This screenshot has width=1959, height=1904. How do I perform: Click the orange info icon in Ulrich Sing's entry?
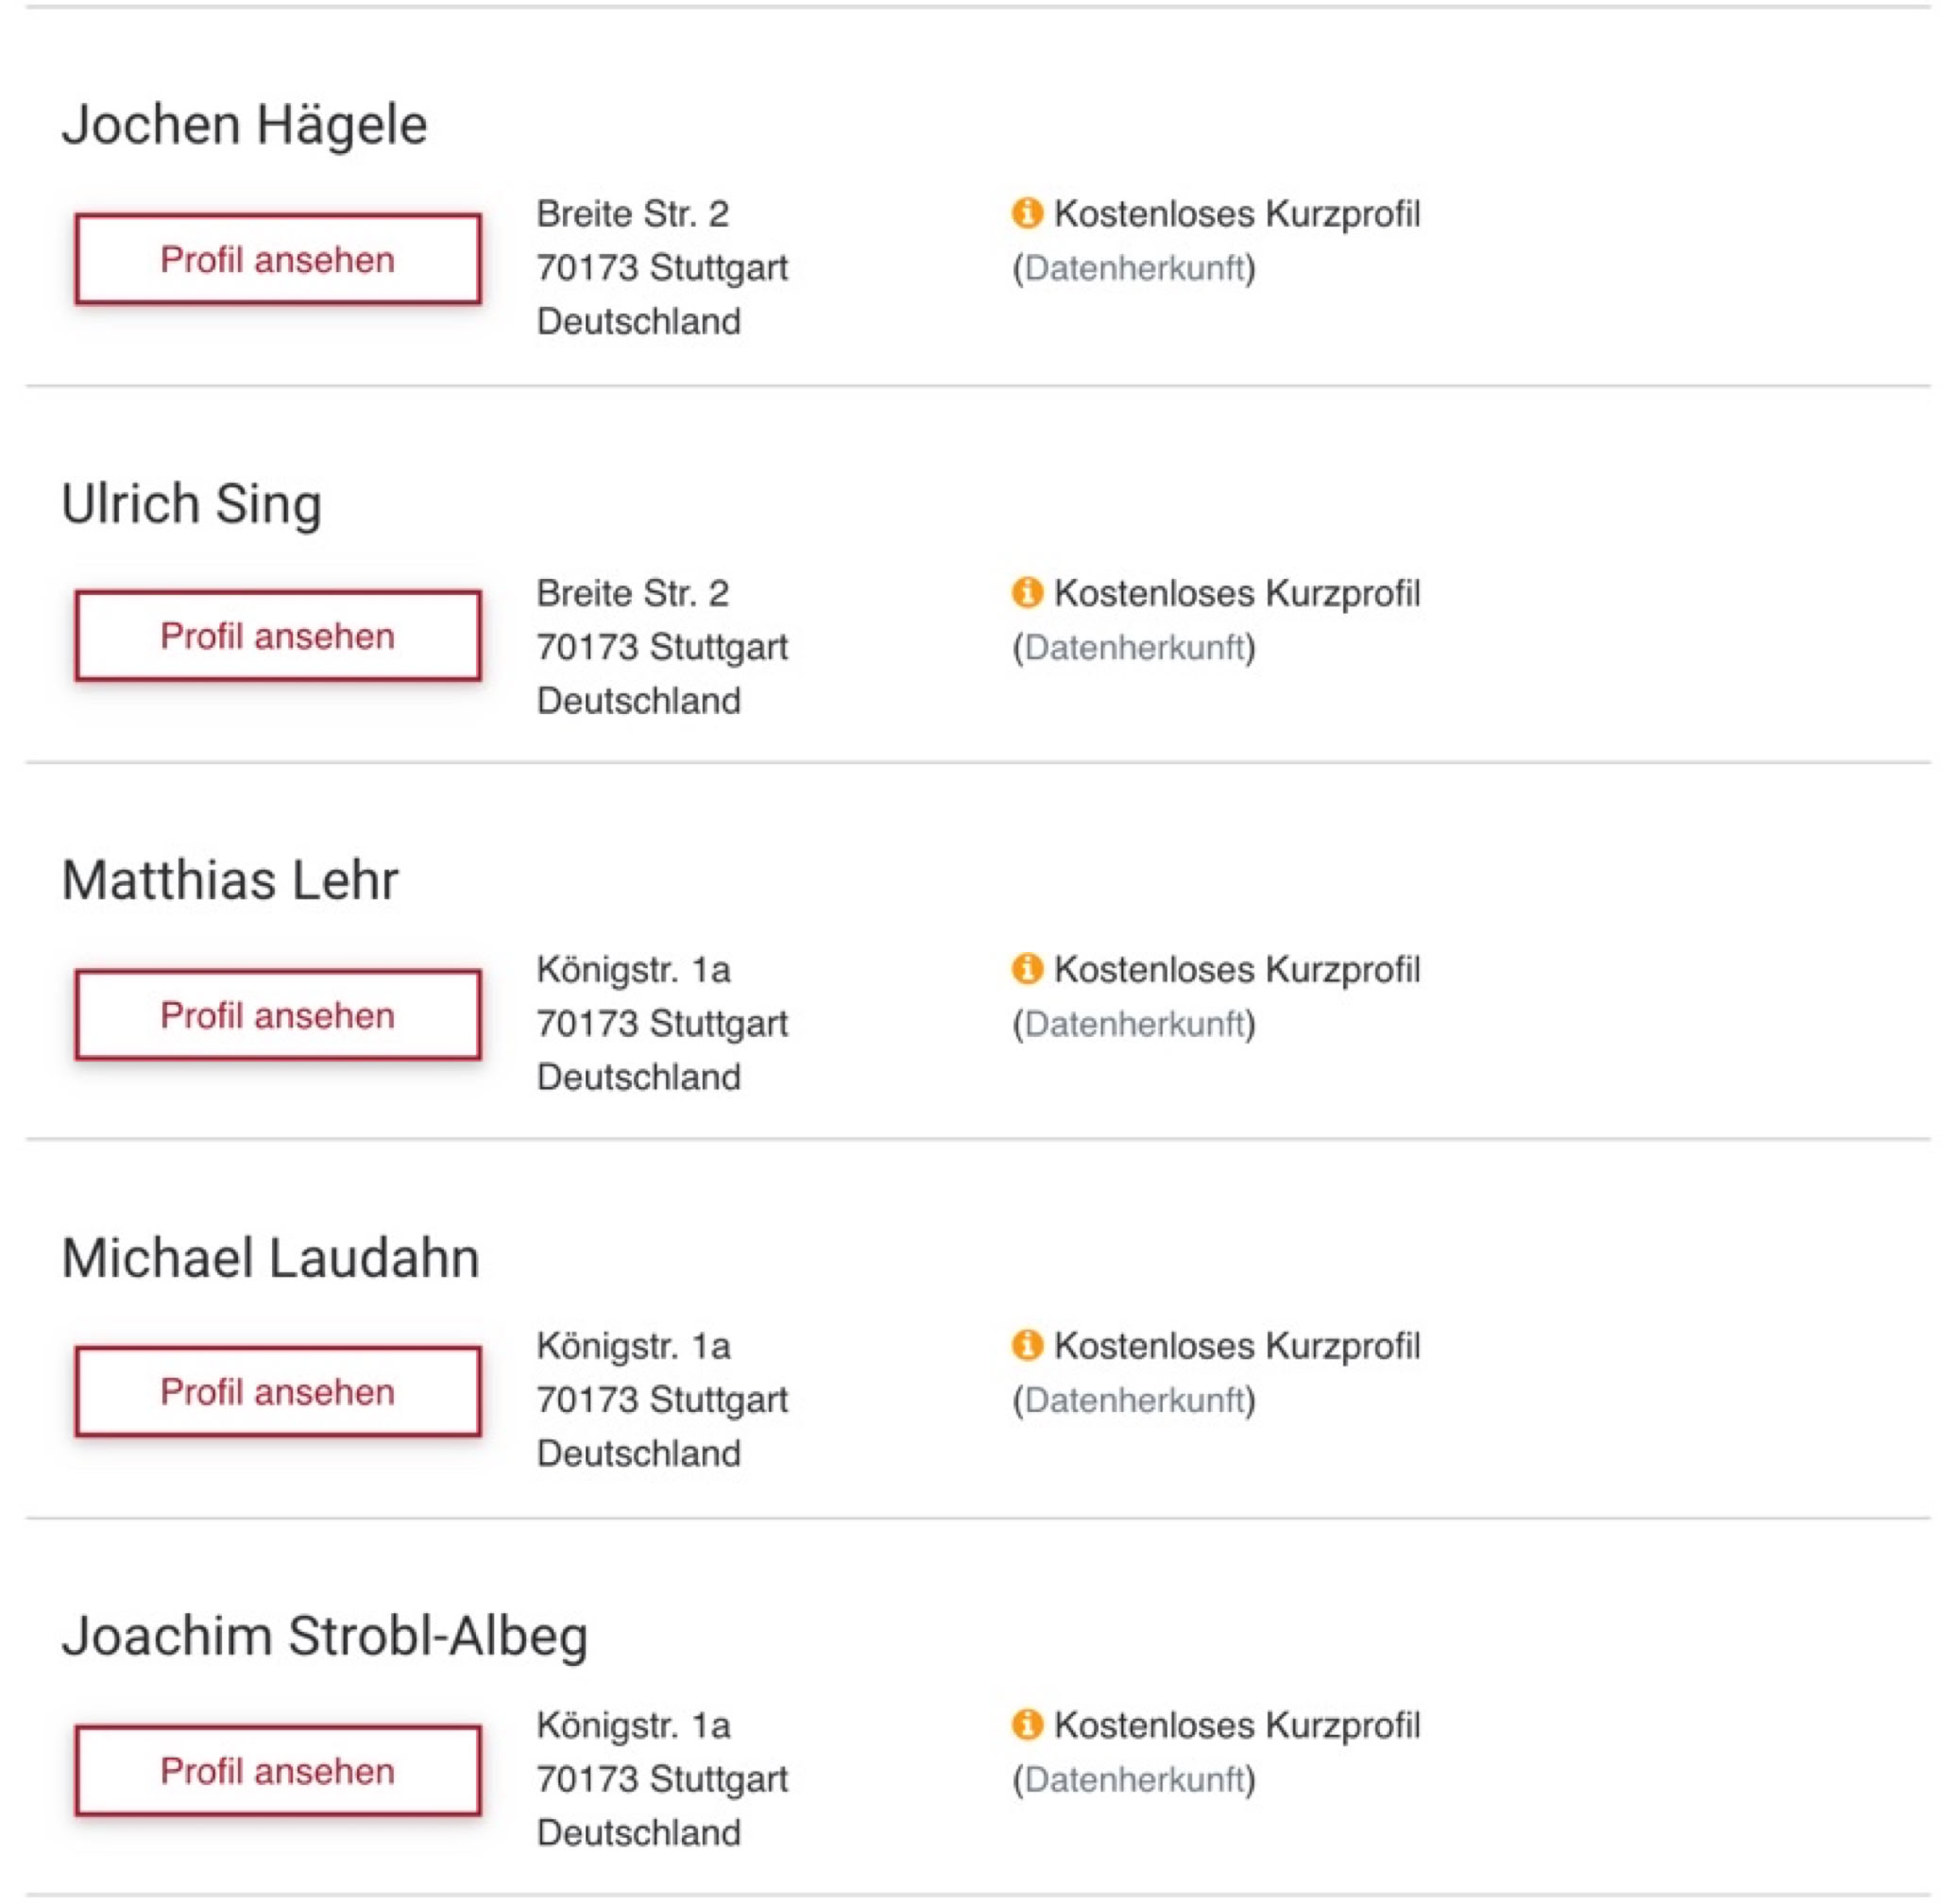(1027, 592)
